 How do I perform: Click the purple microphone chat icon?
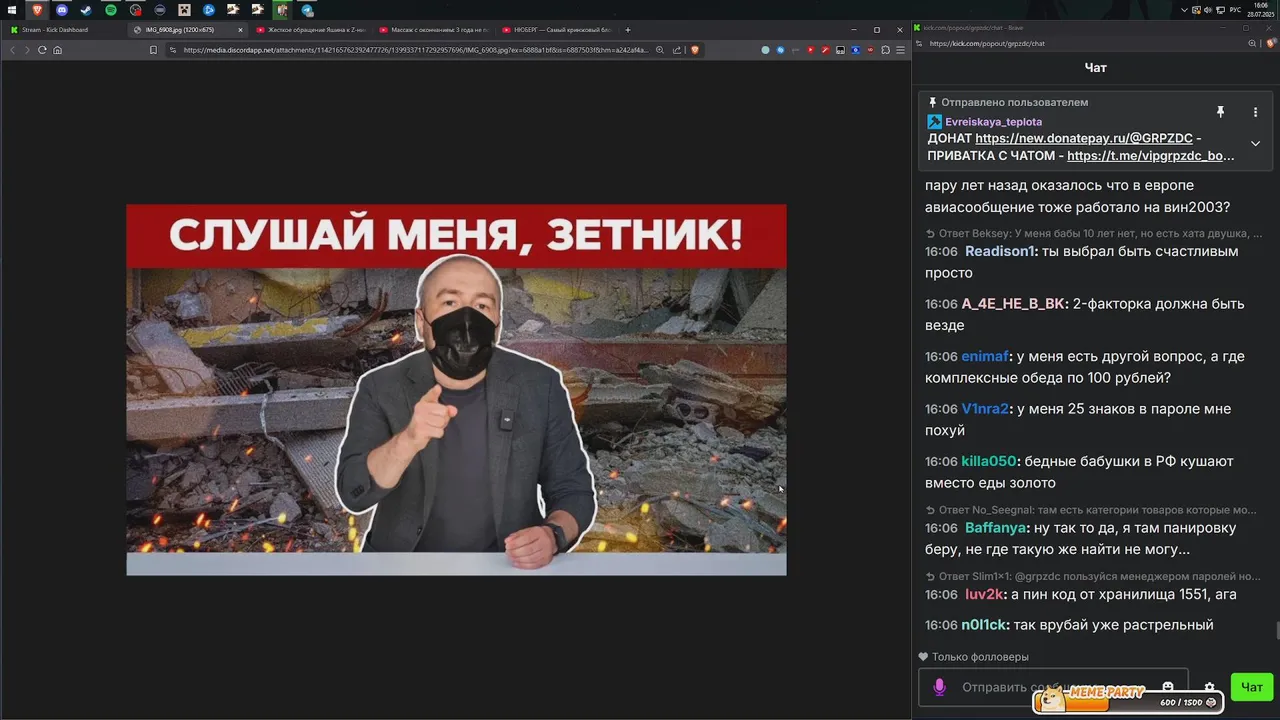[939, 687]
